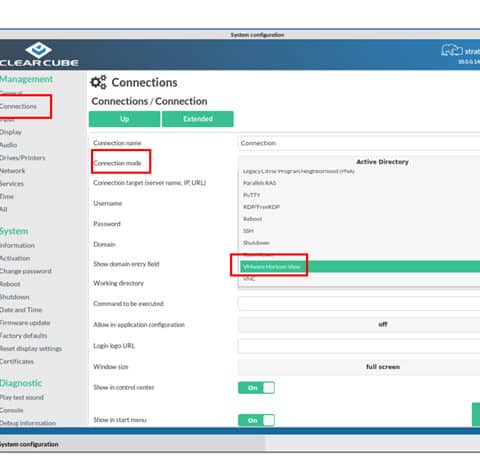Toggle the Show in start menu switch
Image resolution: width=480 pixels, height=472 pixels.
(x=256, y=420)
